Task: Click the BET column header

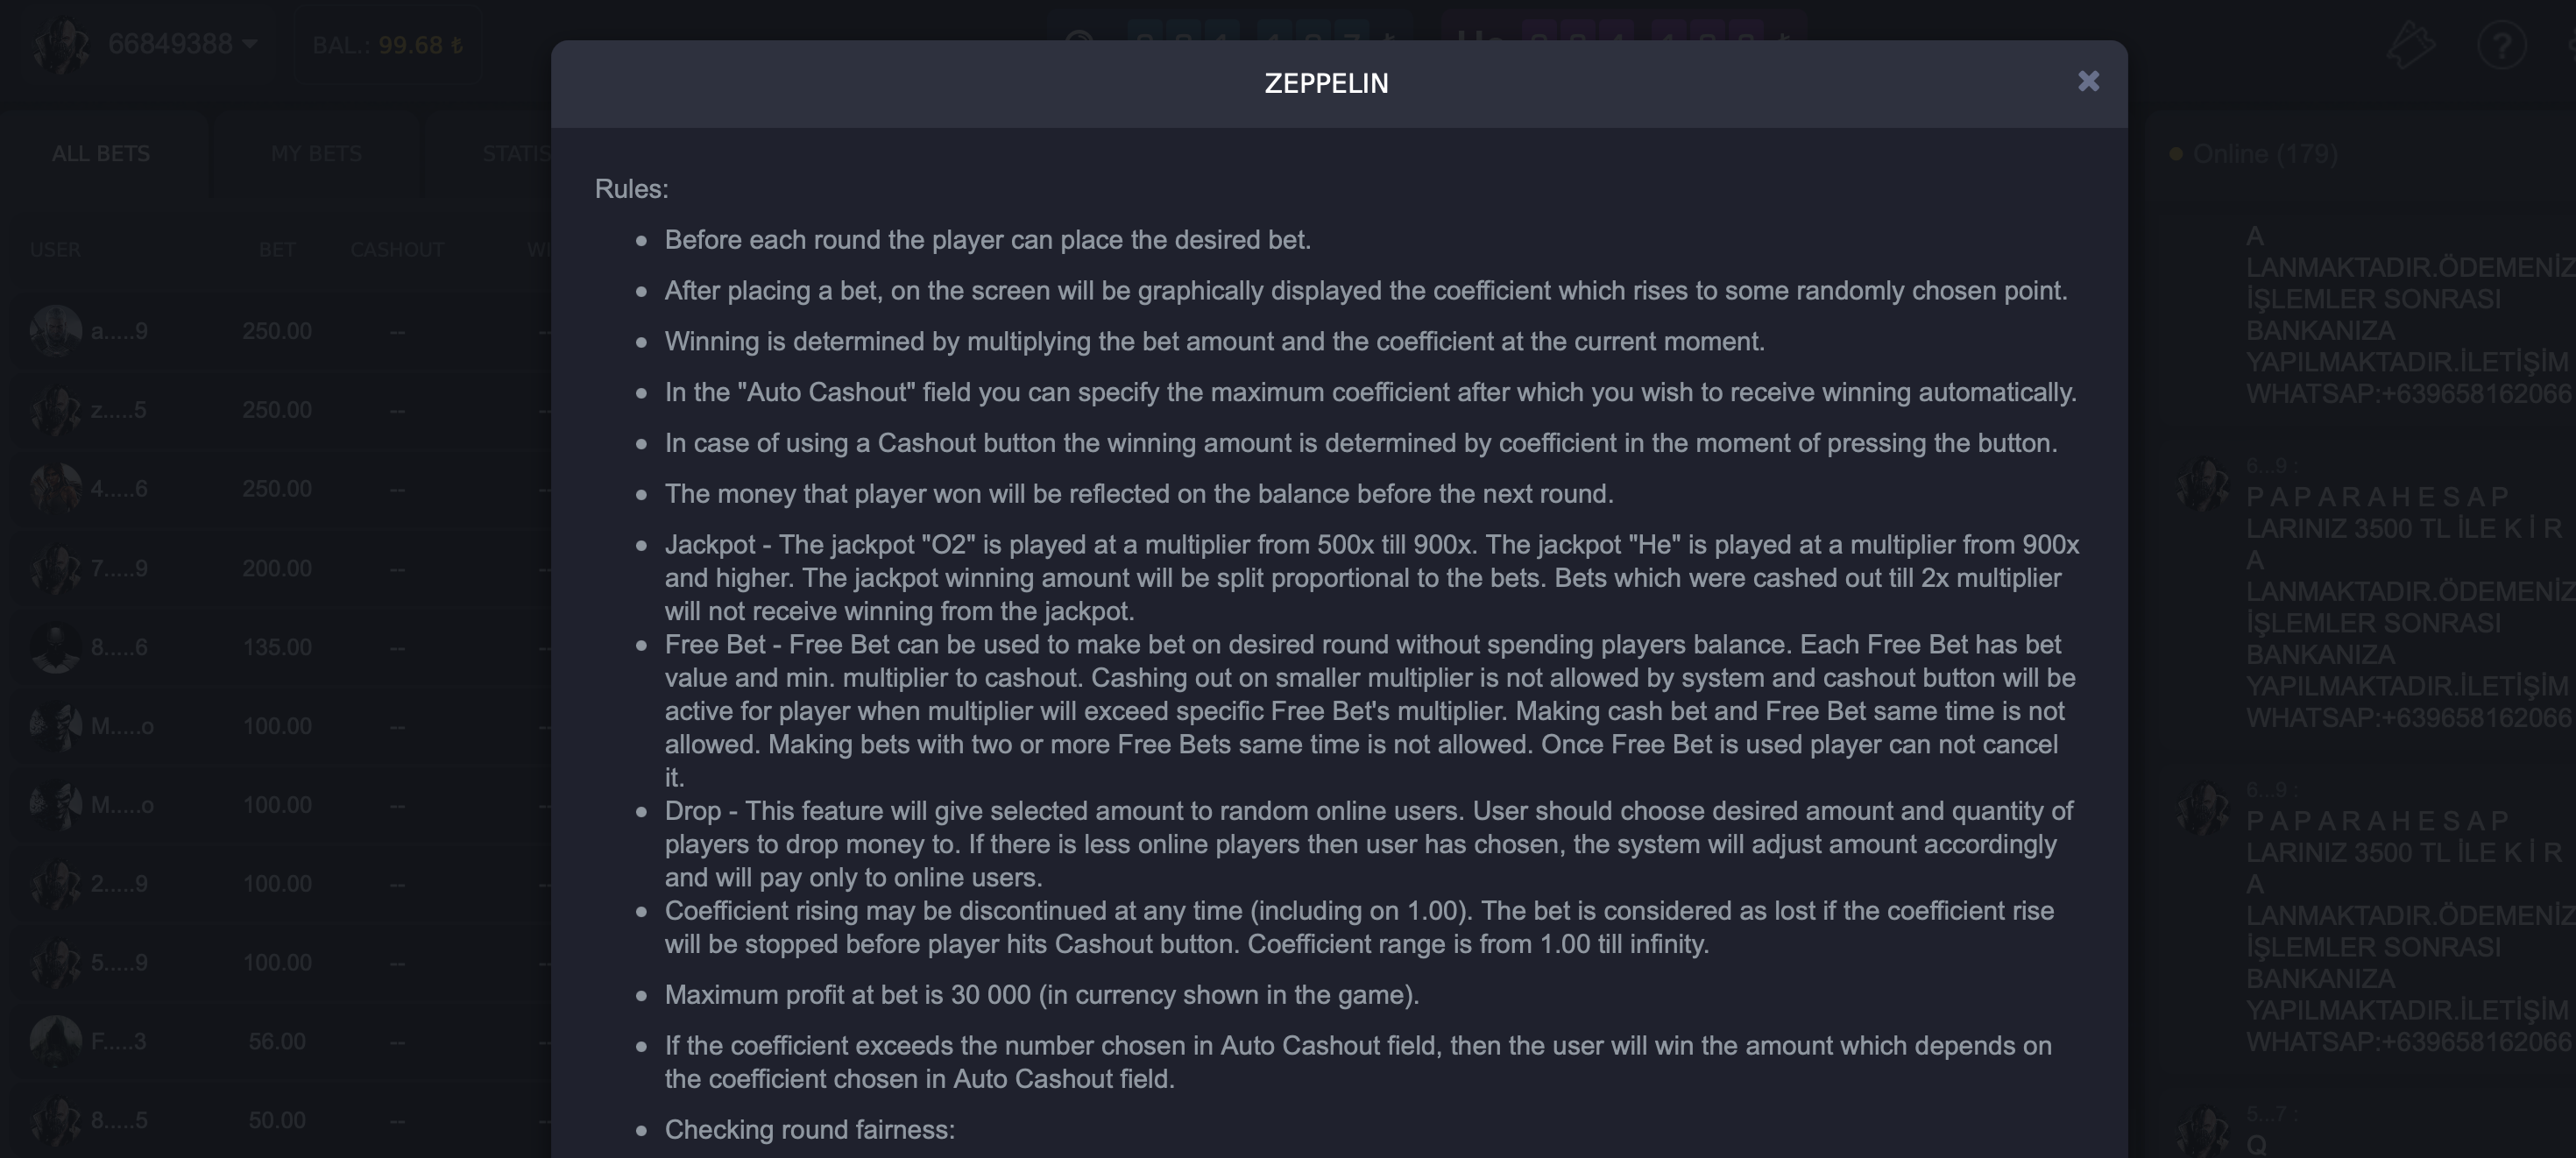Action: (x=277, y=250)
